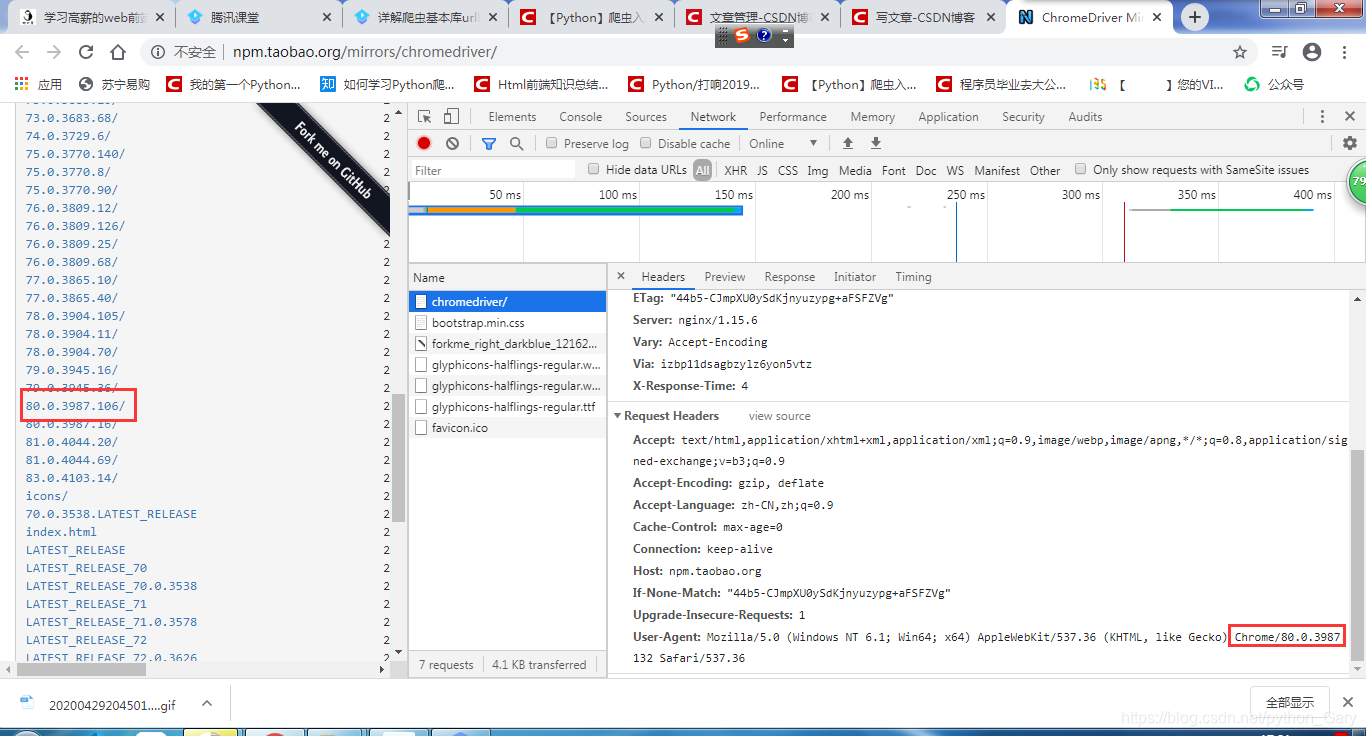Close the downloads bar

[x=1349, y=702]
